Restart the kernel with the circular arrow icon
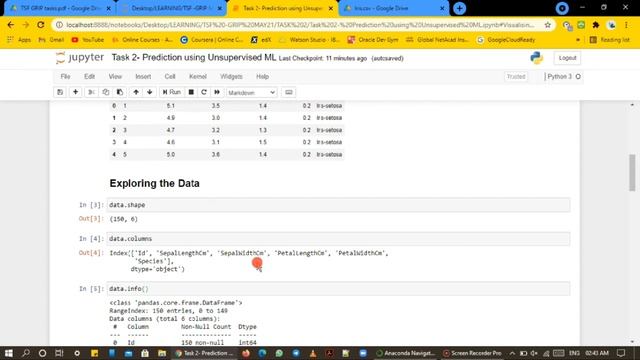Viewport: 640px width, 360px height. 204,92
